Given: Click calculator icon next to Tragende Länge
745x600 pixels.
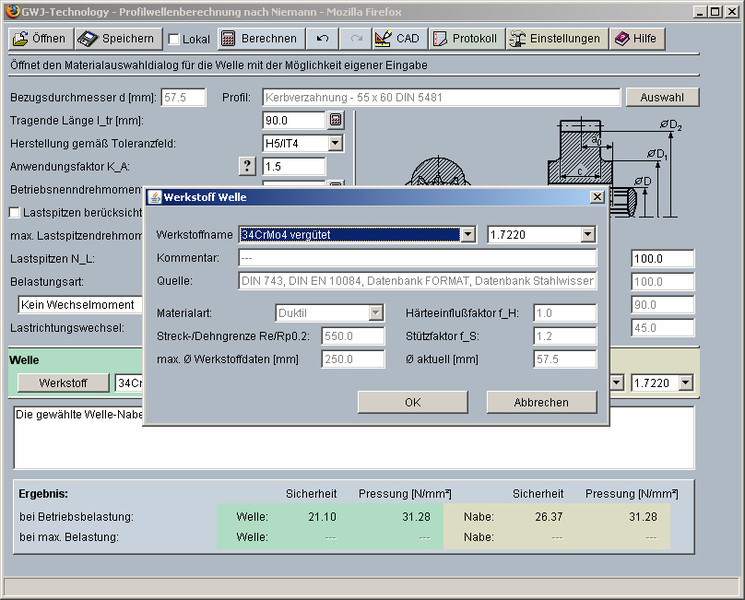Looking at the screenshot, I should pyautogui.click(x=336, y=120).
